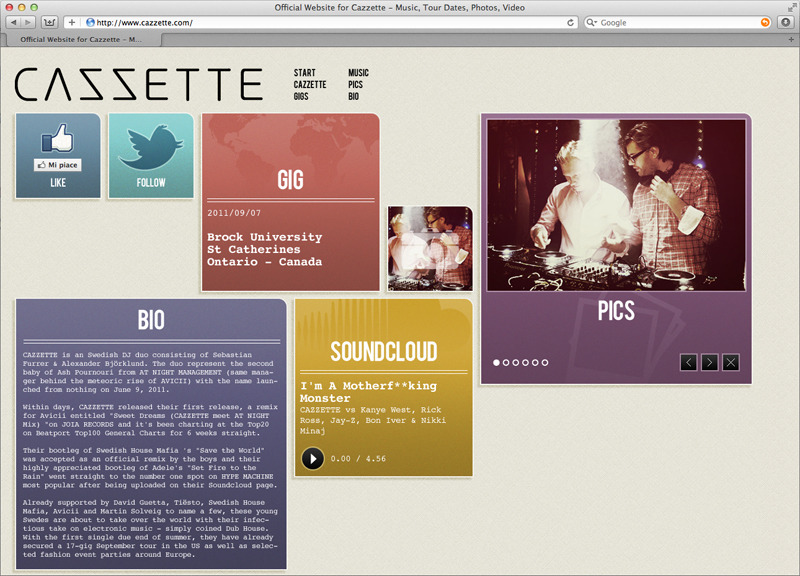The width and height of the screenshot is (800, 576).
Task: Click the St Catherines text in Gig tile
Action: point(254,249)
